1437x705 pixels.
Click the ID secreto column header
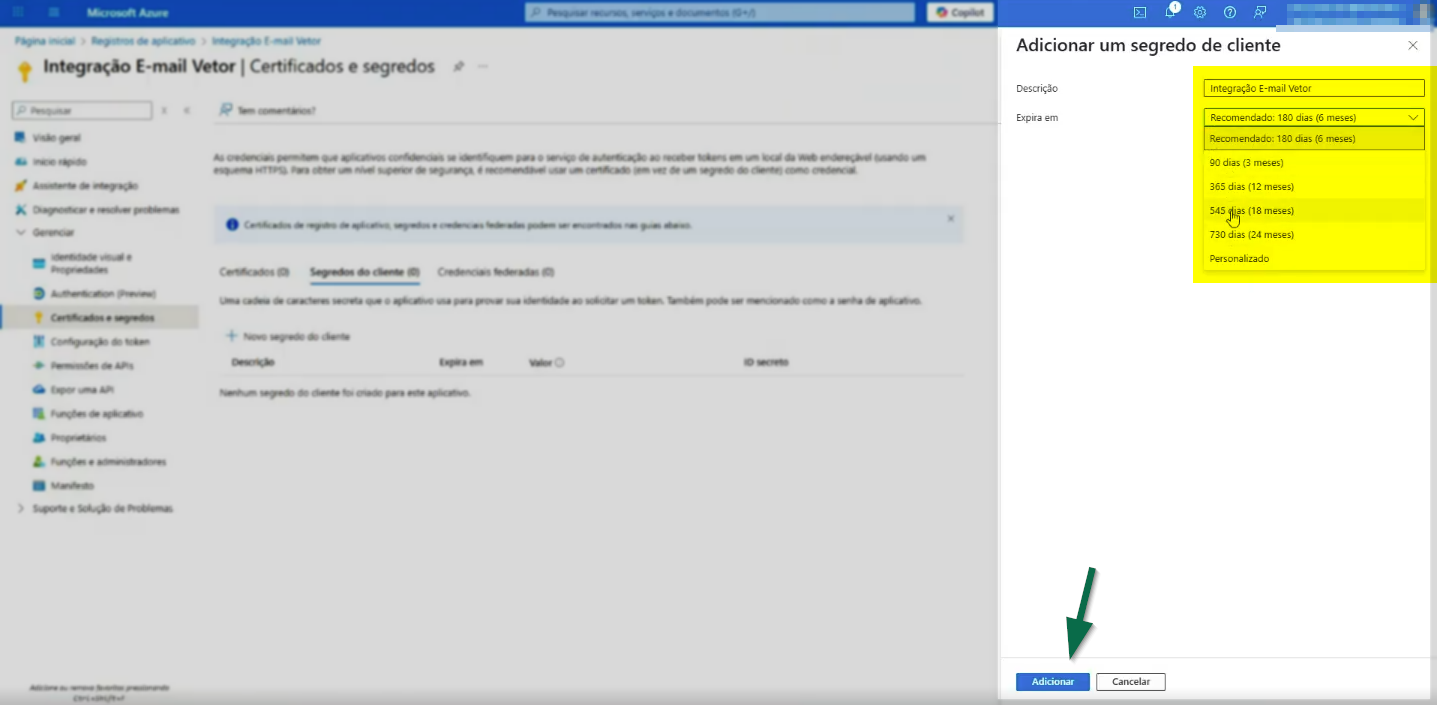(766, 362)
